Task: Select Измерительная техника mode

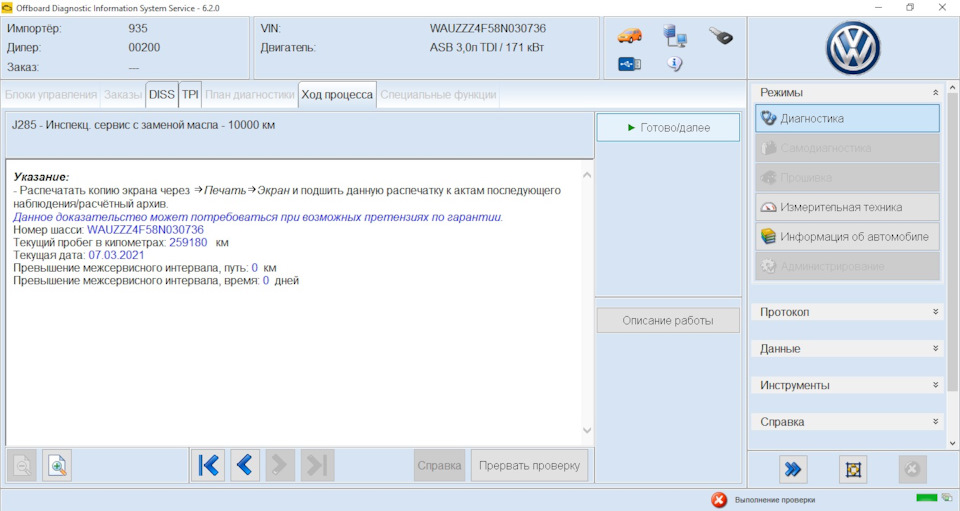Action: pos(847,207)
